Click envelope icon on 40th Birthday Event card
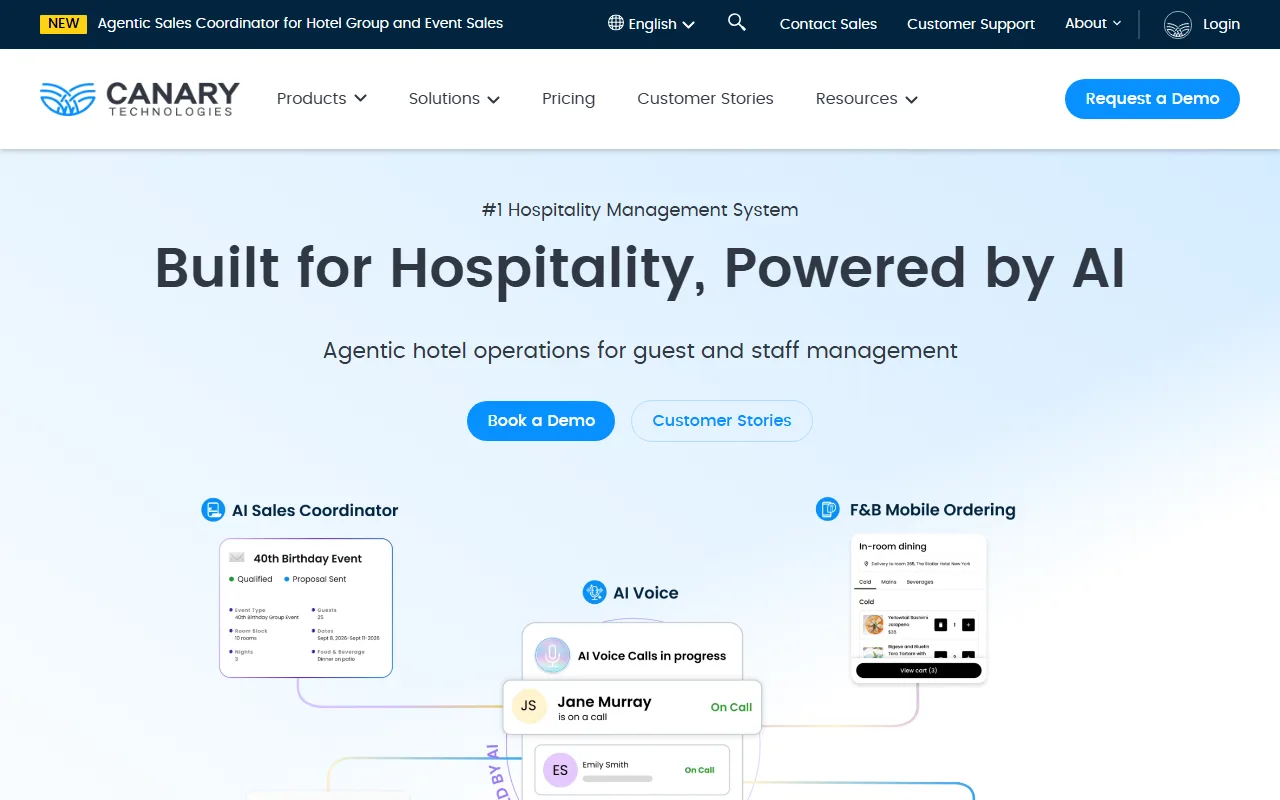Viewport: 1280px width, 800px height. click(237, 558)
